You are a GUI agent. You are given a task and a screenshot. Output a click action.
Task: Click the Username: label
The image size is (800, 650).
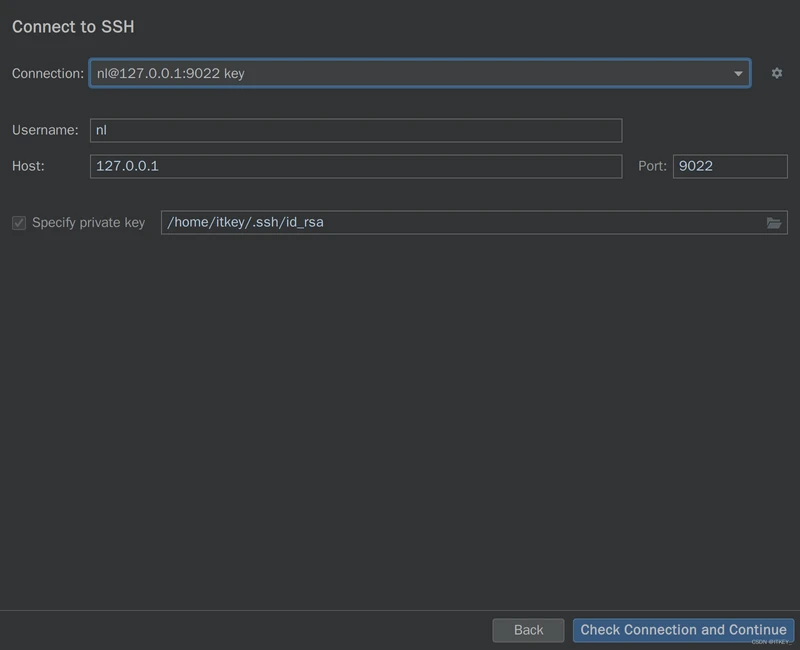click(45, 130)
